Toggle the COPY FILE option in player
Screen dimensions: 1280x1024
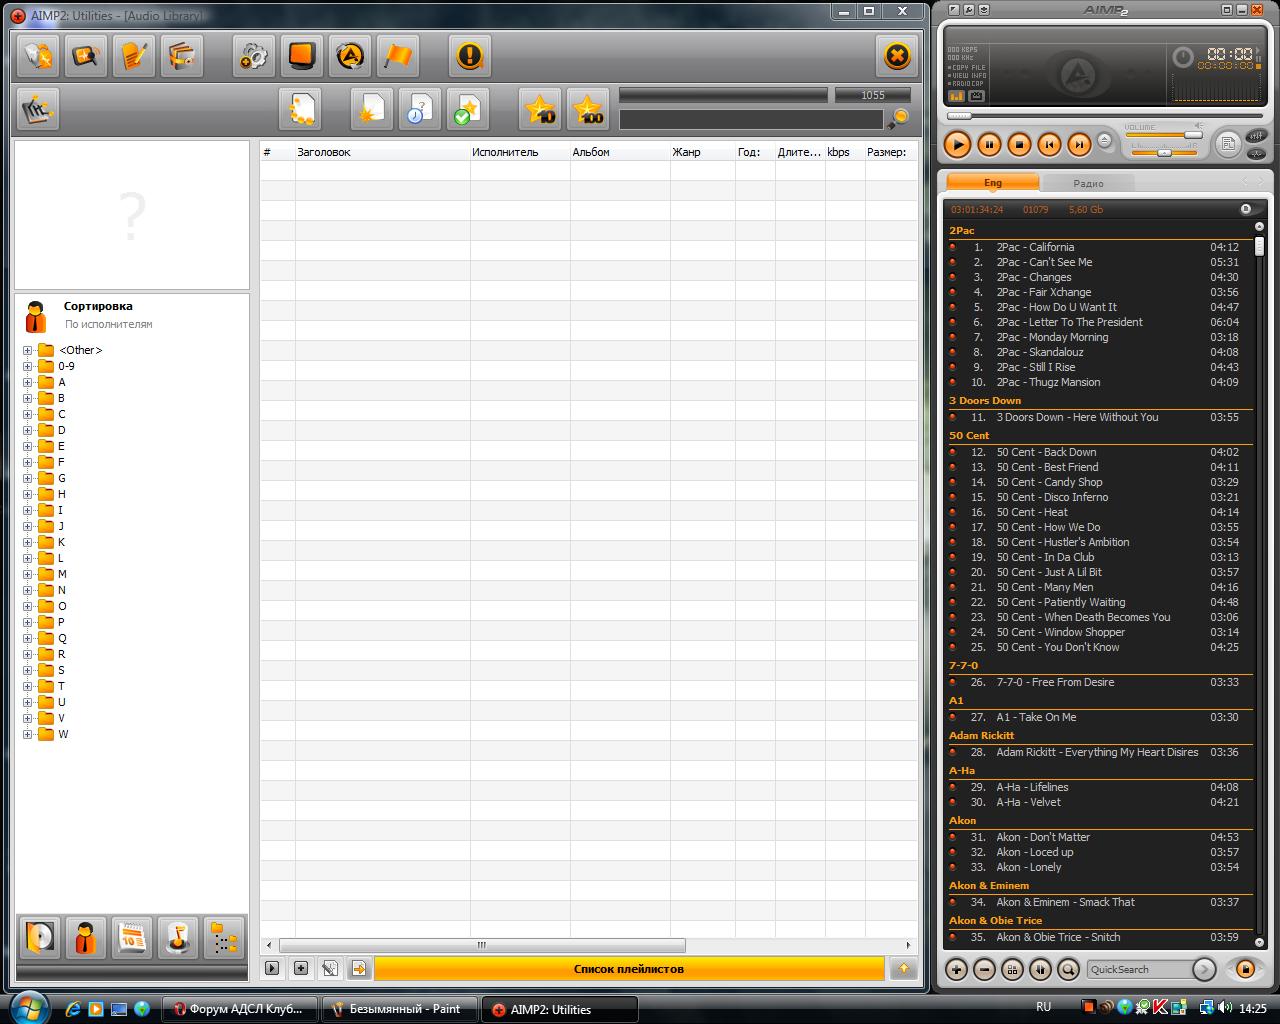tap(968, 67)
